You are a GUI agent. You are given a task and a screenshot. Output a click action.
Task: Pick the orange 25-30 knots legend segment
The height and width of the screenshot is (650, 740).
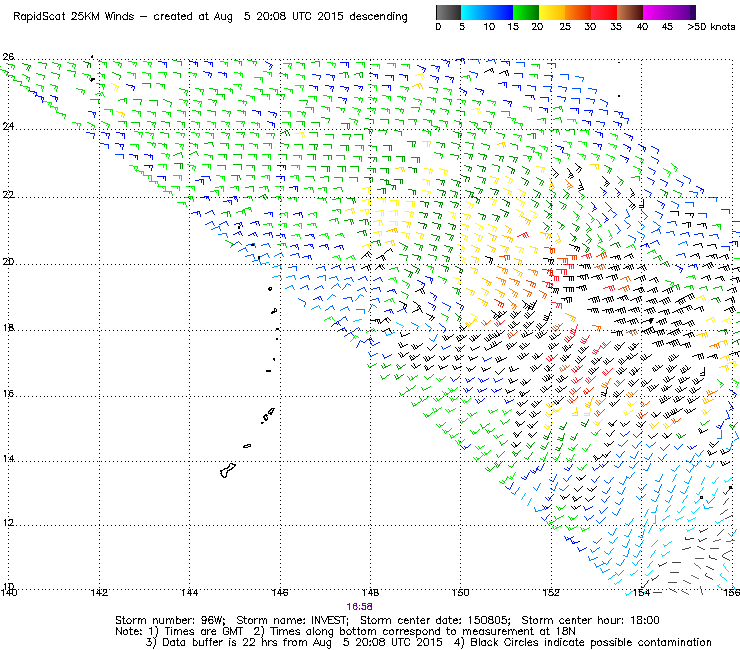point(578,13)
